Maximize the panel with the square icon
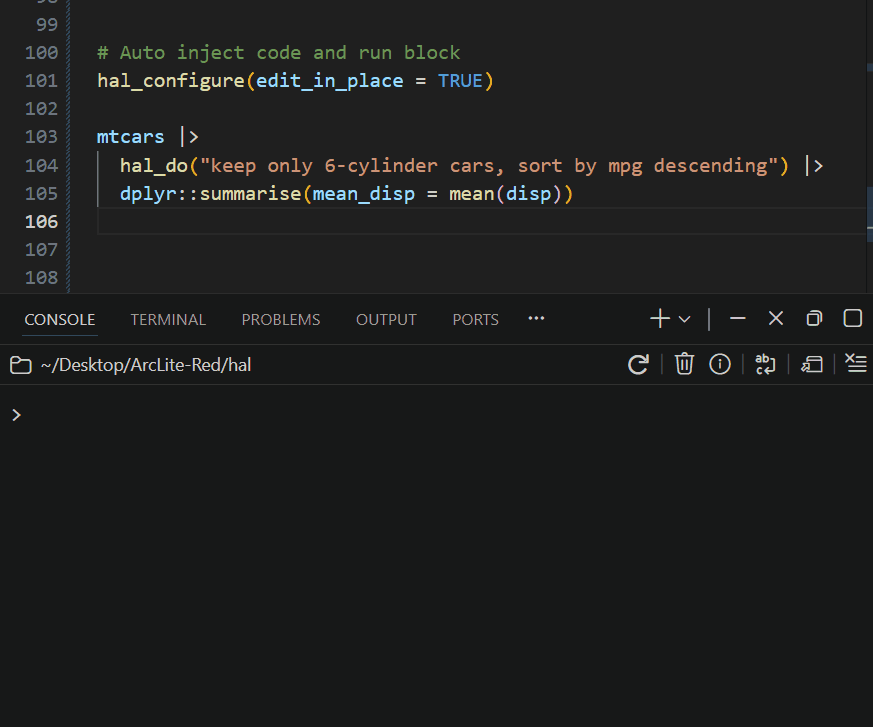 pos(852,318)
